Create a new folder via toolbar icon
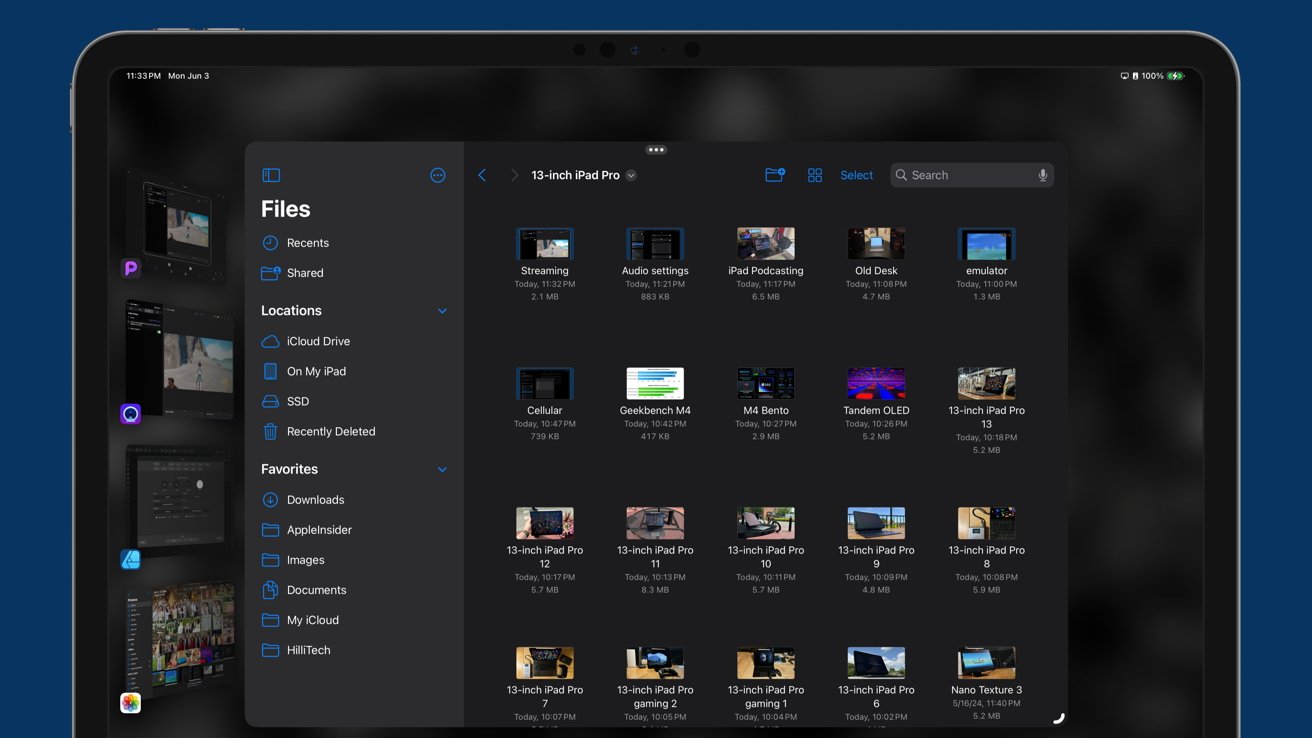The width and height of the screenshot is (1312, 738). (x=775, y=175)
